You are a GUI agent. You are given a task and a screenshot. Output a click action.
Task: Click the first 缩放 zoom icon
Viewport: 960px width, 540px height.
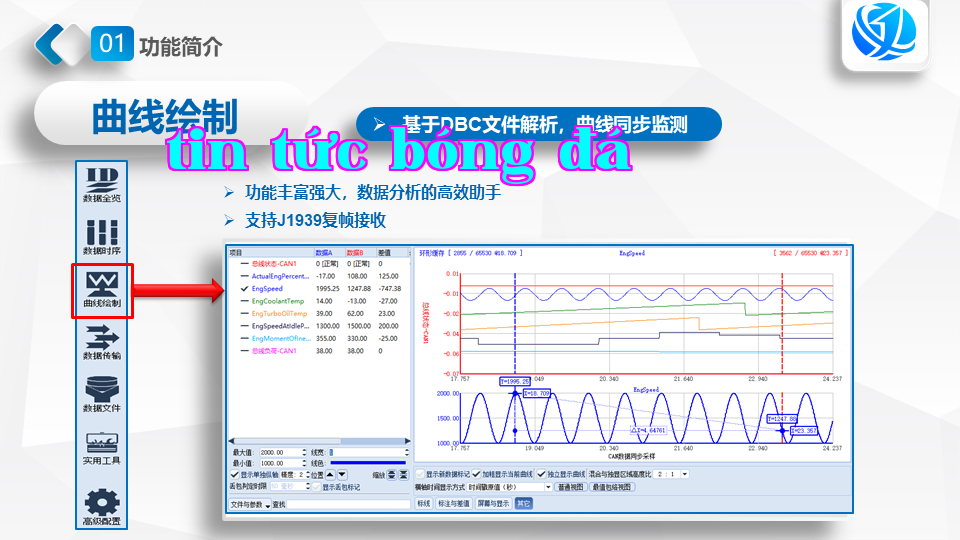[x=391, y=474]
